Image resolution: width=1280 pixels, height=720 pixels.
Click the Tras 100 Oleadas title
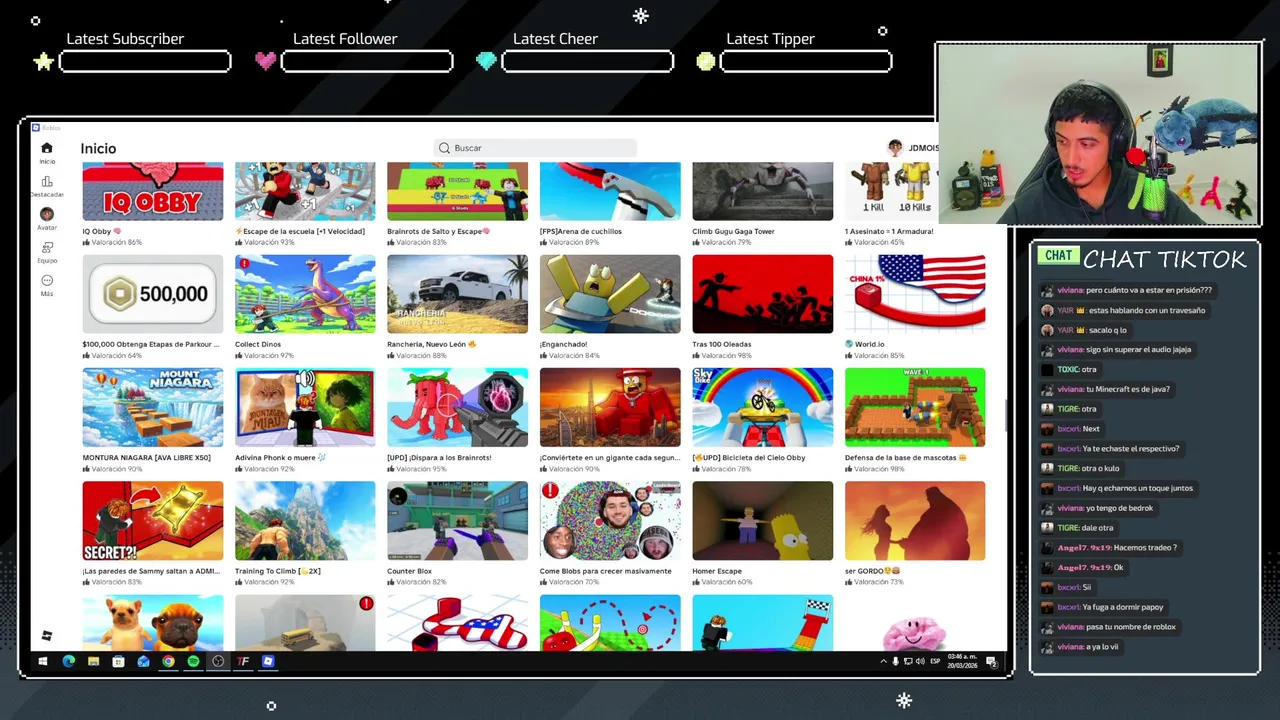(x=722, y=344)
